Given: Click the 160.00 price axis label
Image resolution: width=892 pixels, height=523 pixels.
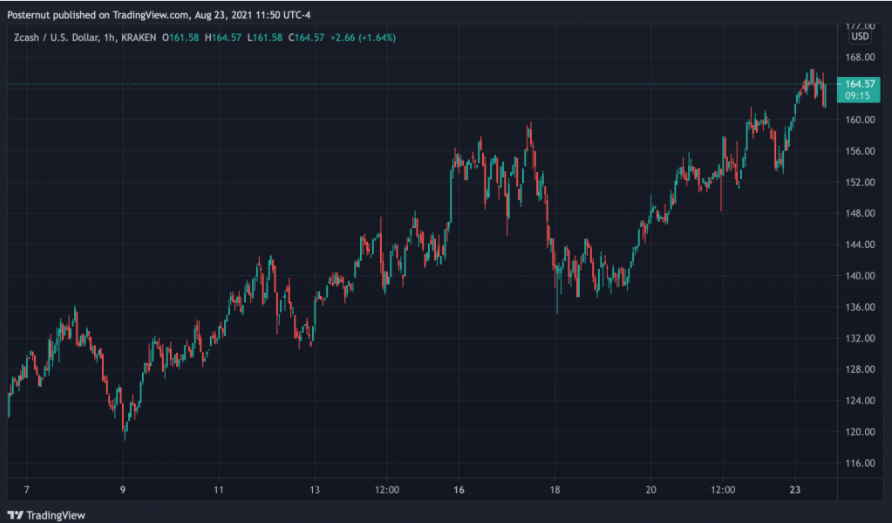Looking at the screenshot, I should point(860,120).
